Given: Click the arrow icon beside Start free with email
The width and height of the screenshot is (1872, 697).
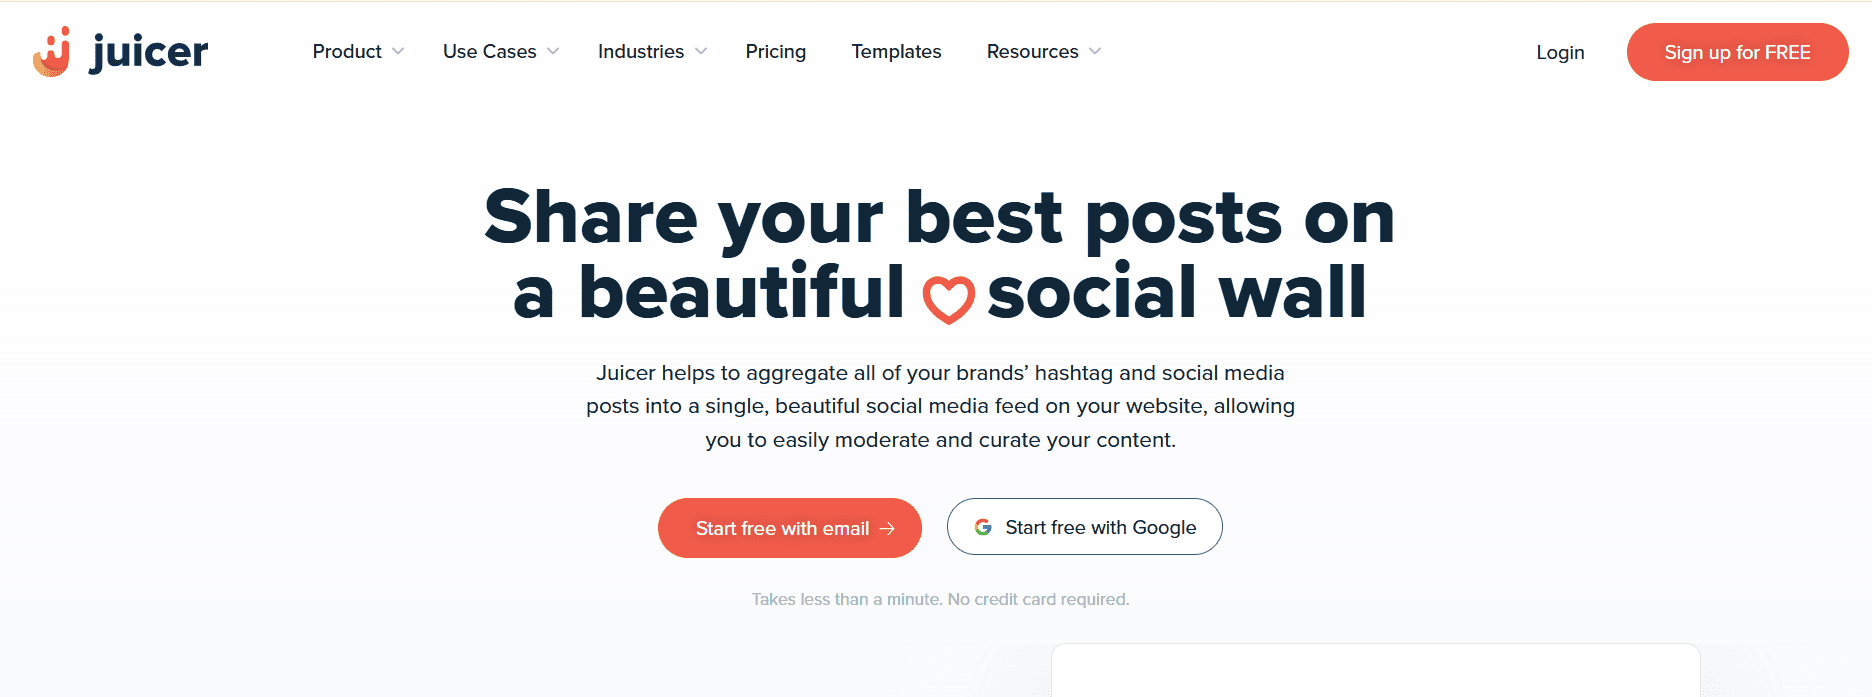Looking at the screenshot, I should pyautogui.click(x=887, y=528).
